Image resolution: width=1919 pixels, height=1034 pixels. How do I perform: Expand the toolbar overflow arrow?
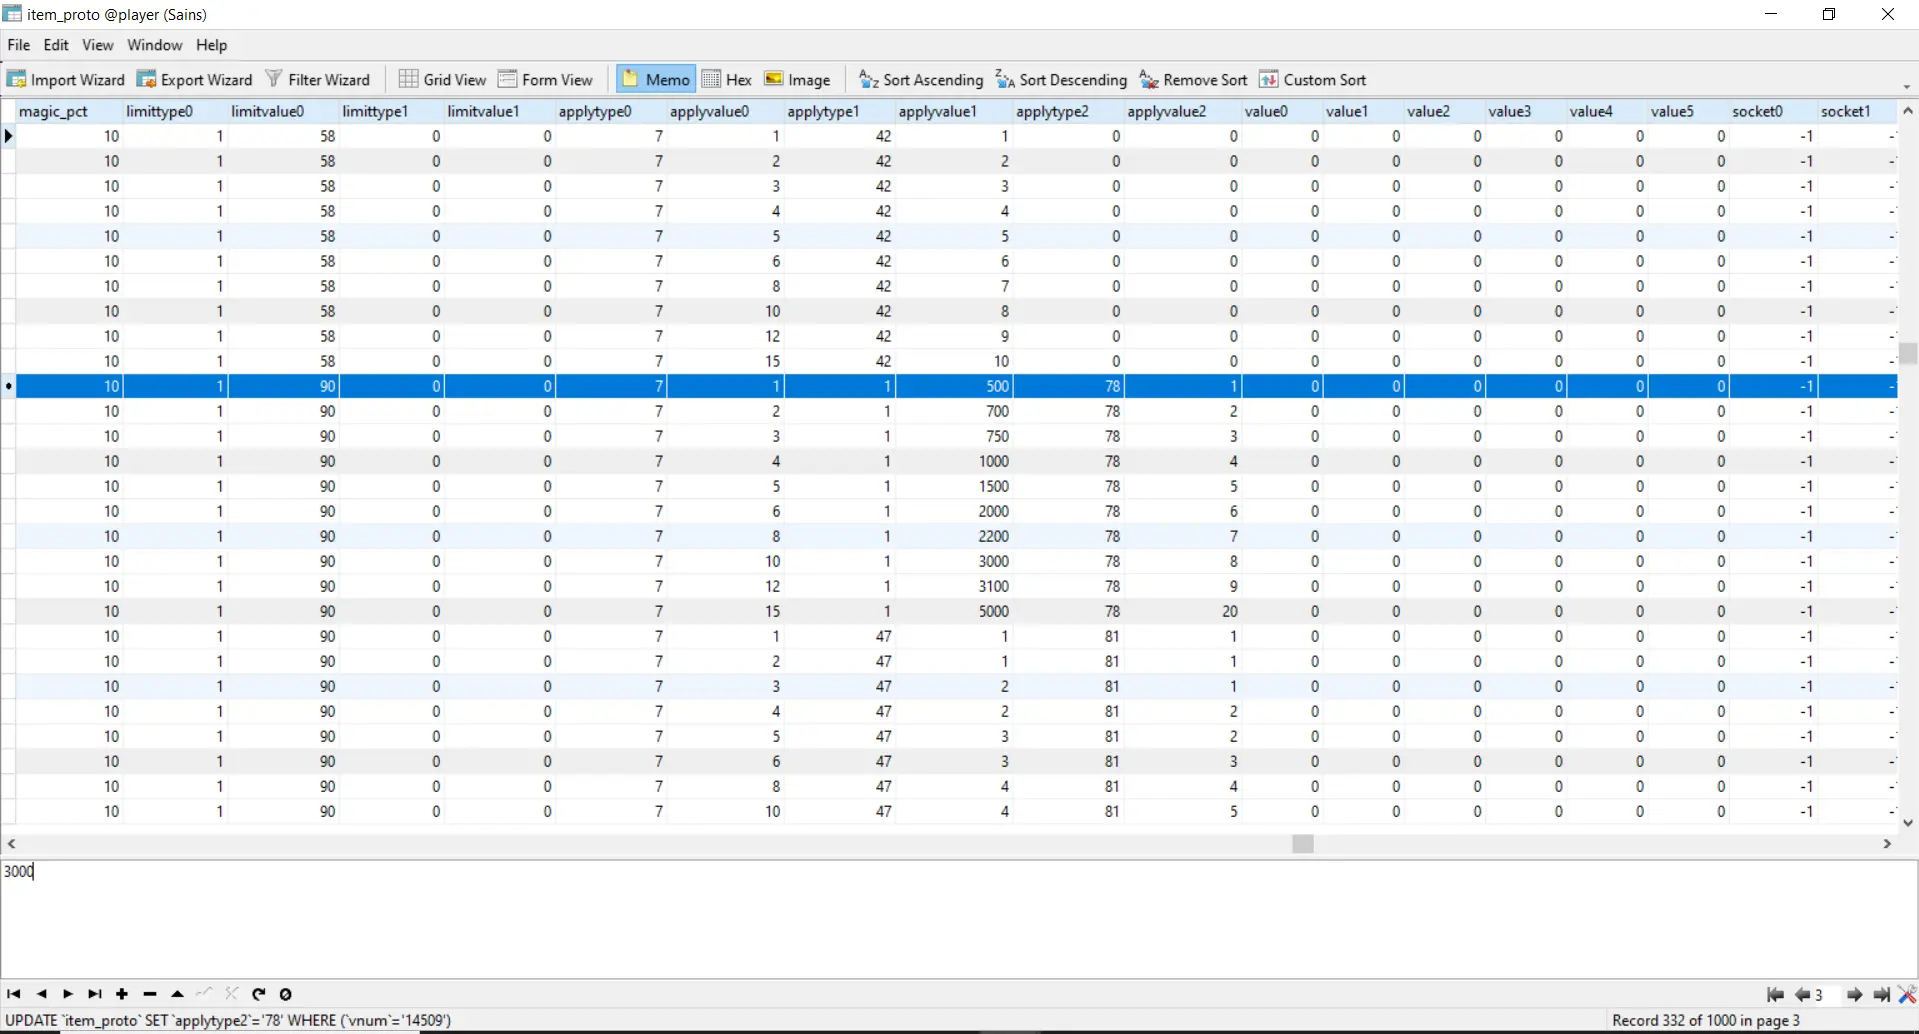pos(1907,87)
